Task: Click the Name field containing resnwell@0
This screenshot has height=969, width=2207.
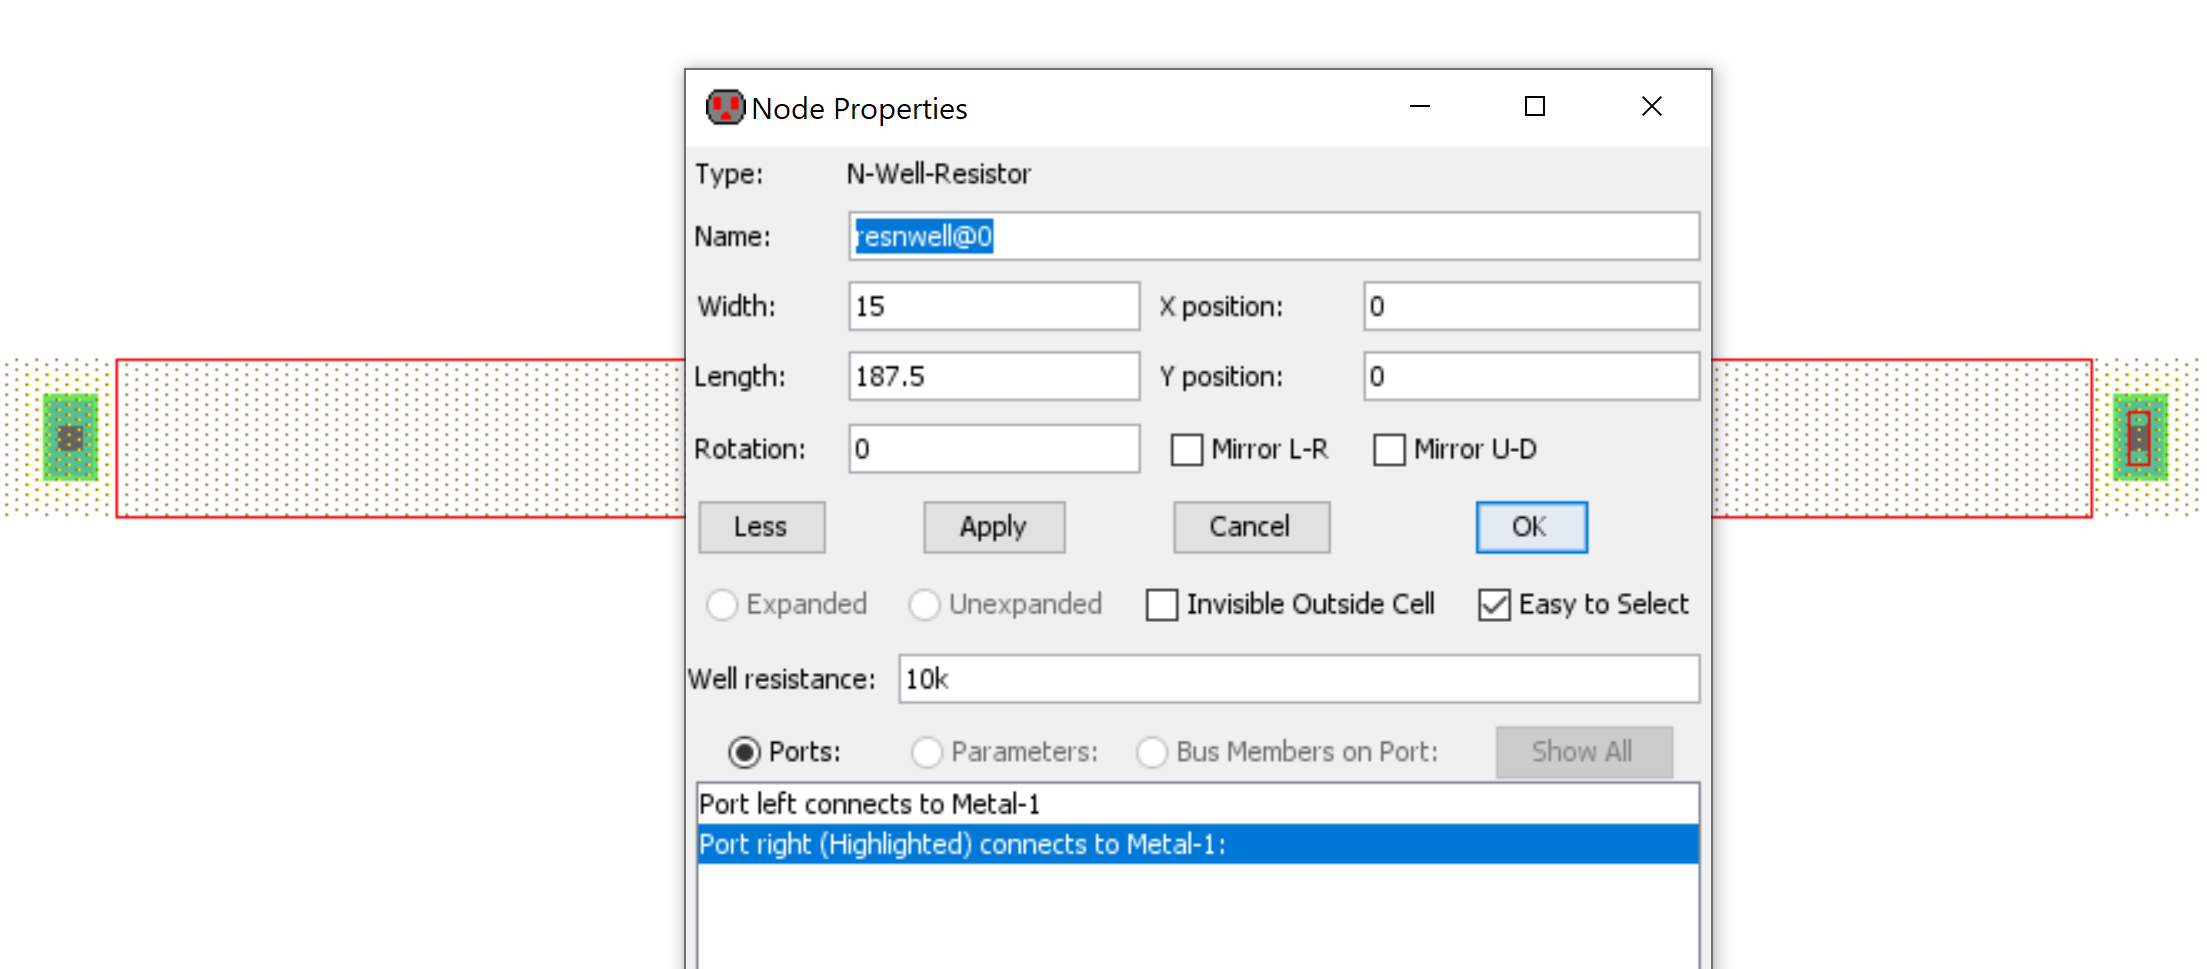Action: (1273, 237)
